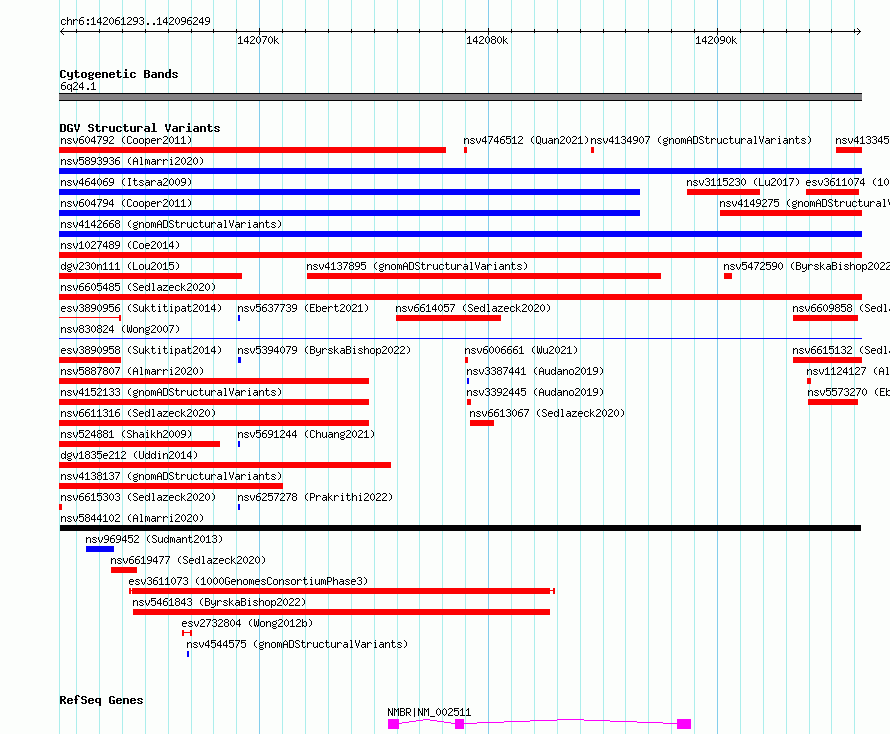The height and width of the screenshot is (734, 890).
Task: Select nsv6613067 (Sedlazeck2020) label
Action: coord(547,413)
